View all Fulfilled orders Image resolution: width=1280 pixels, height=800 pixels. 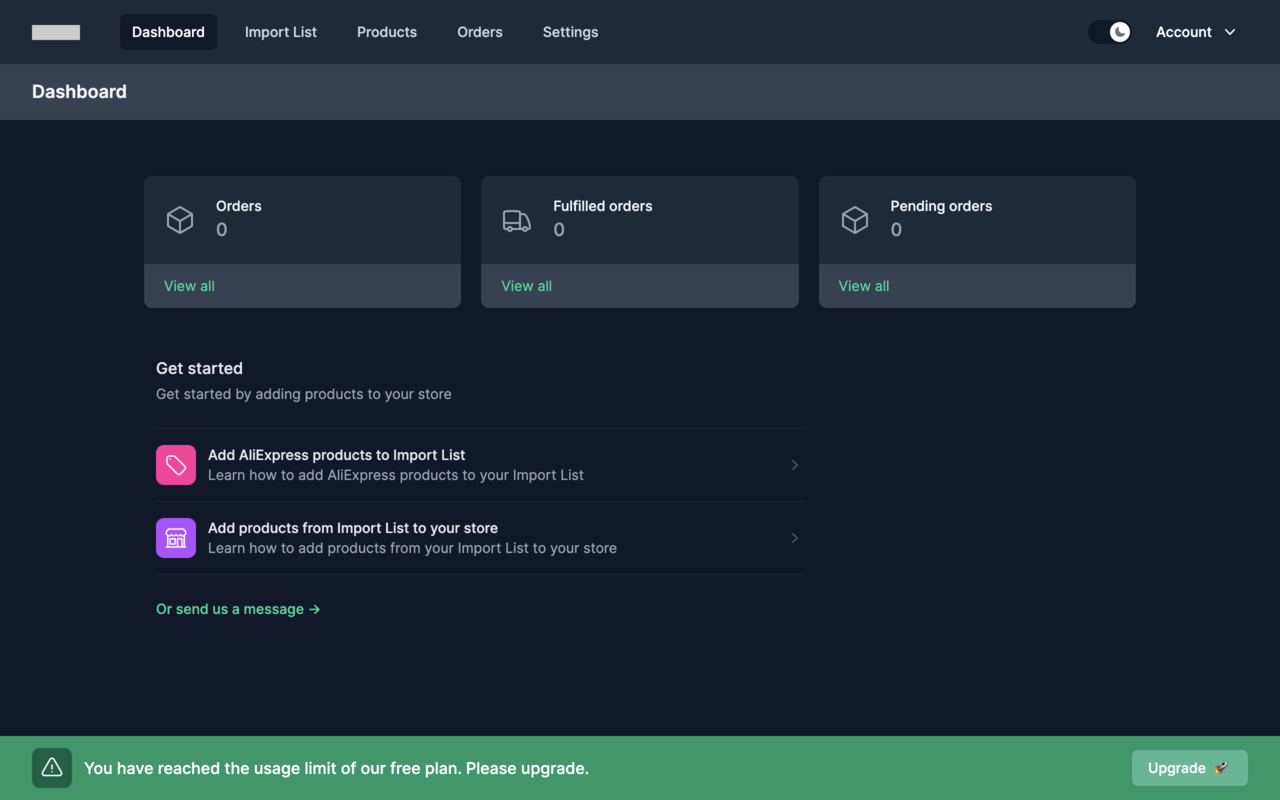pyautogui.click(x=526, y=286)
